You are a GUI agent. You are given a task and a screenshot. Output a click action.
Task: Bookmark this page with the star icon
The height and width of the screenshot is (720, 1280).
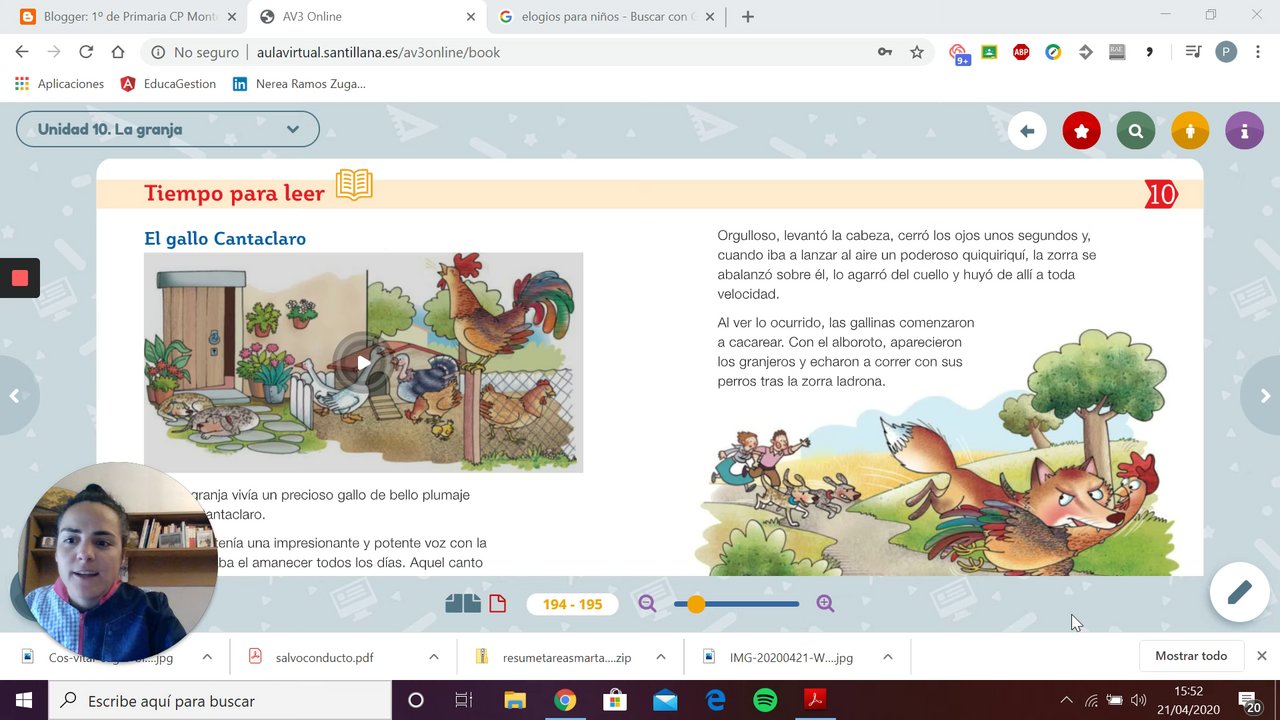(917, 52)
